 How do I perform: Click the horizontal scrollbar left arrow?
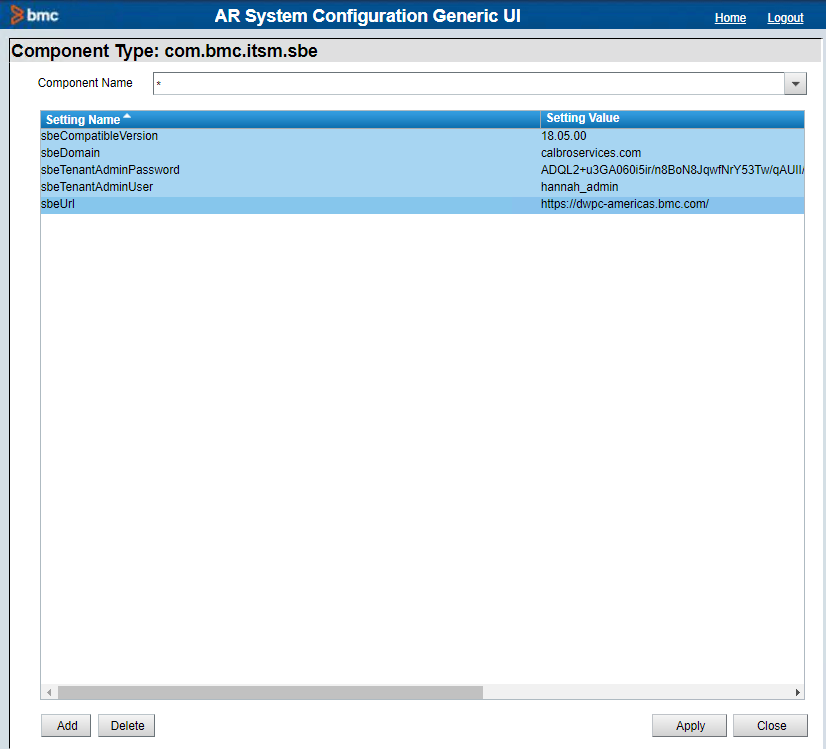(48, 692)
